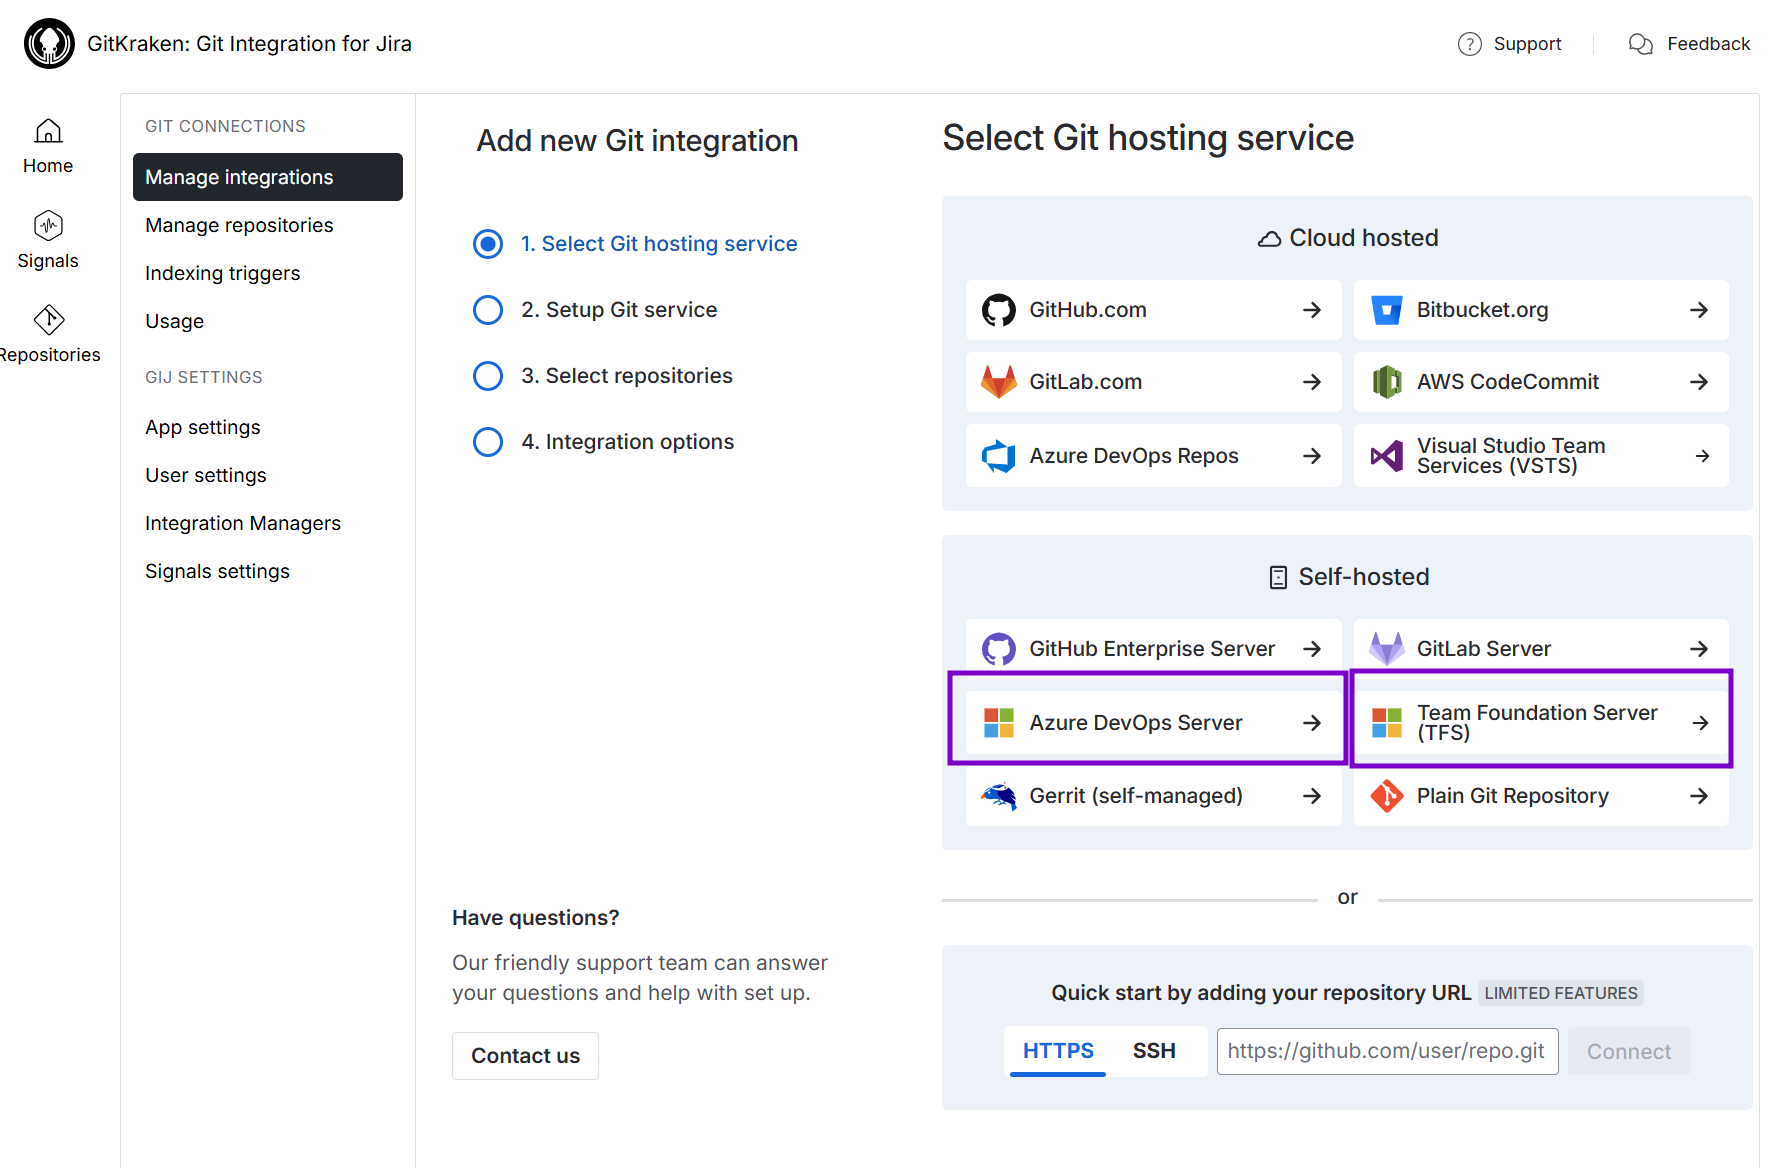Viewport: 1782px width, 1168px height.
Task: Click the Bitbucket.org bucket icon
Action: pyautogui.click(x=1386, y=310)
